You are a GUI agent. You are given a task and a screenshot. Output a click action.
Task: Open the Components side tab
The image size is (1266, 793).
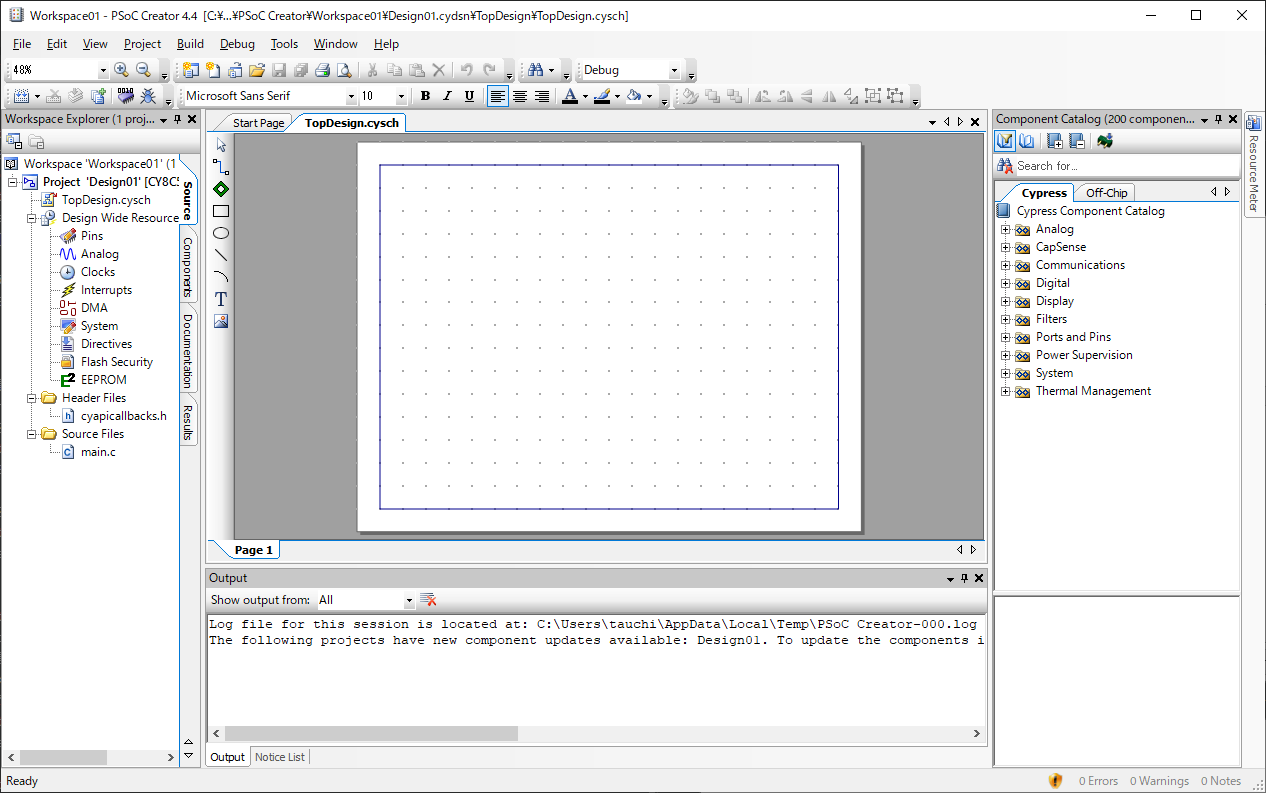pyautogui.click(x=188, y=267)
